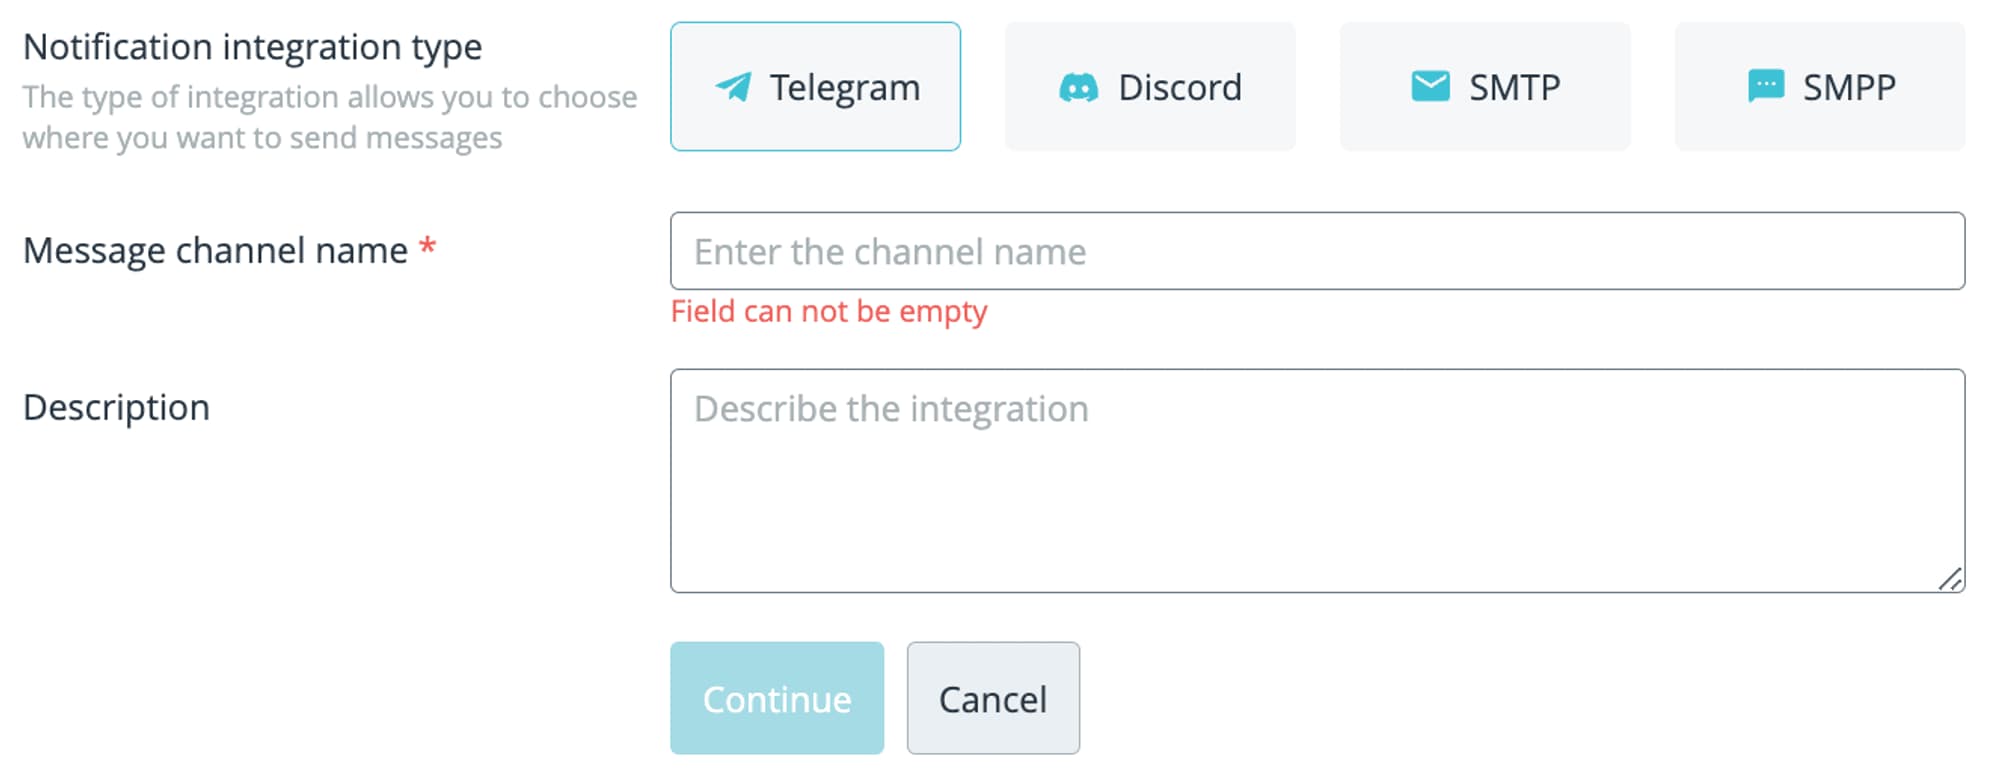Viewport: 2000px width, 784px height.
Task: Click the Notification integration type heading
Action: [x=252, y=47]
